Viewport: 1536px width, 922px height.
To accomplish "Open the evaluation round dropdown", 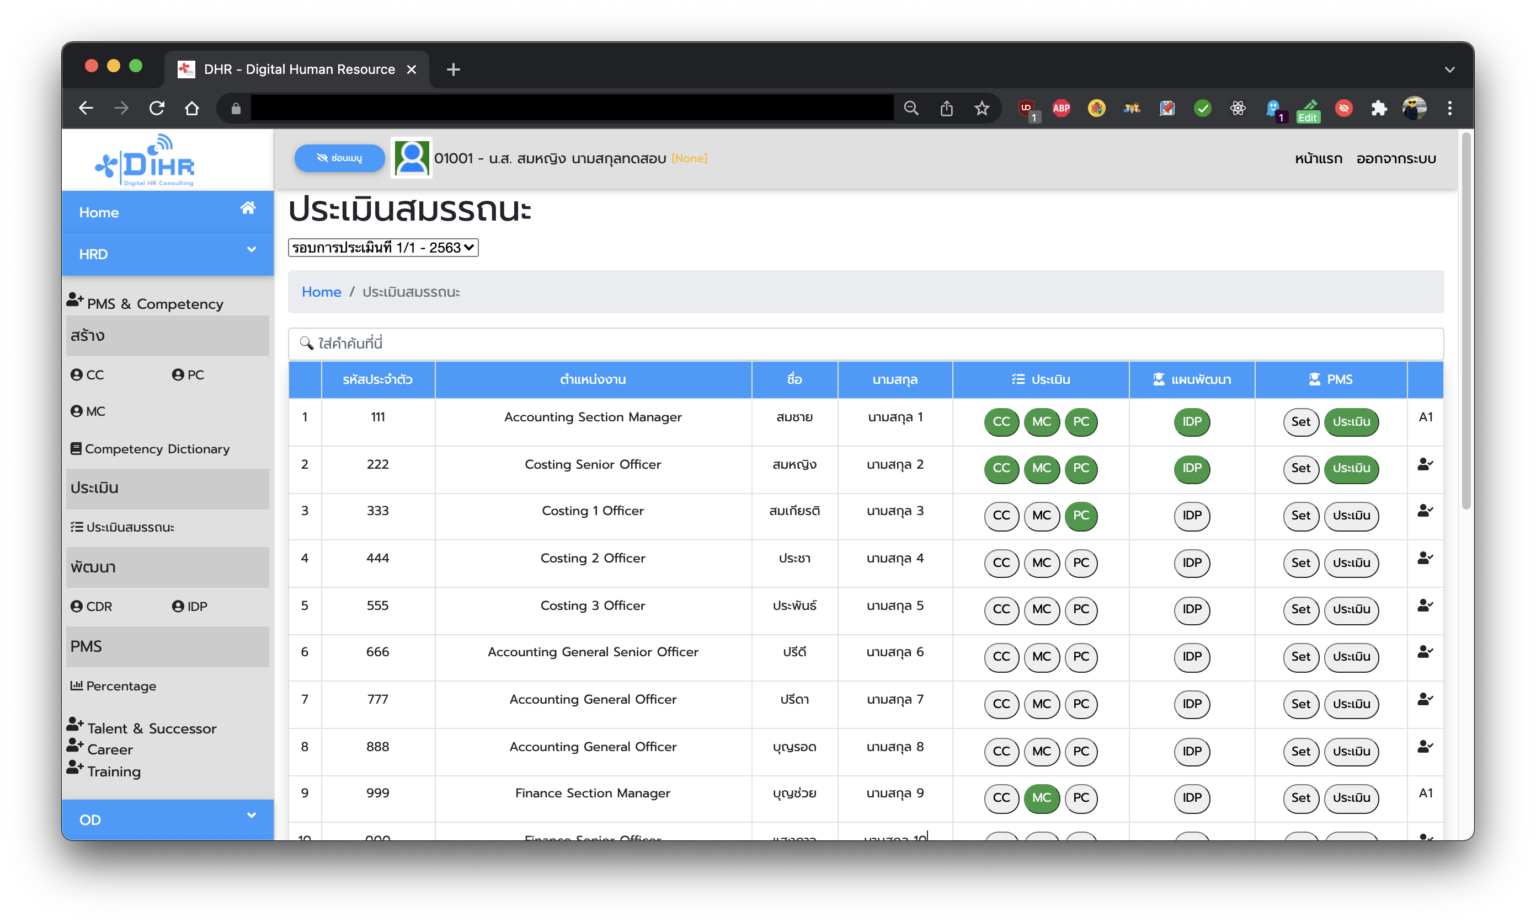I will click(x=383, y=247).
